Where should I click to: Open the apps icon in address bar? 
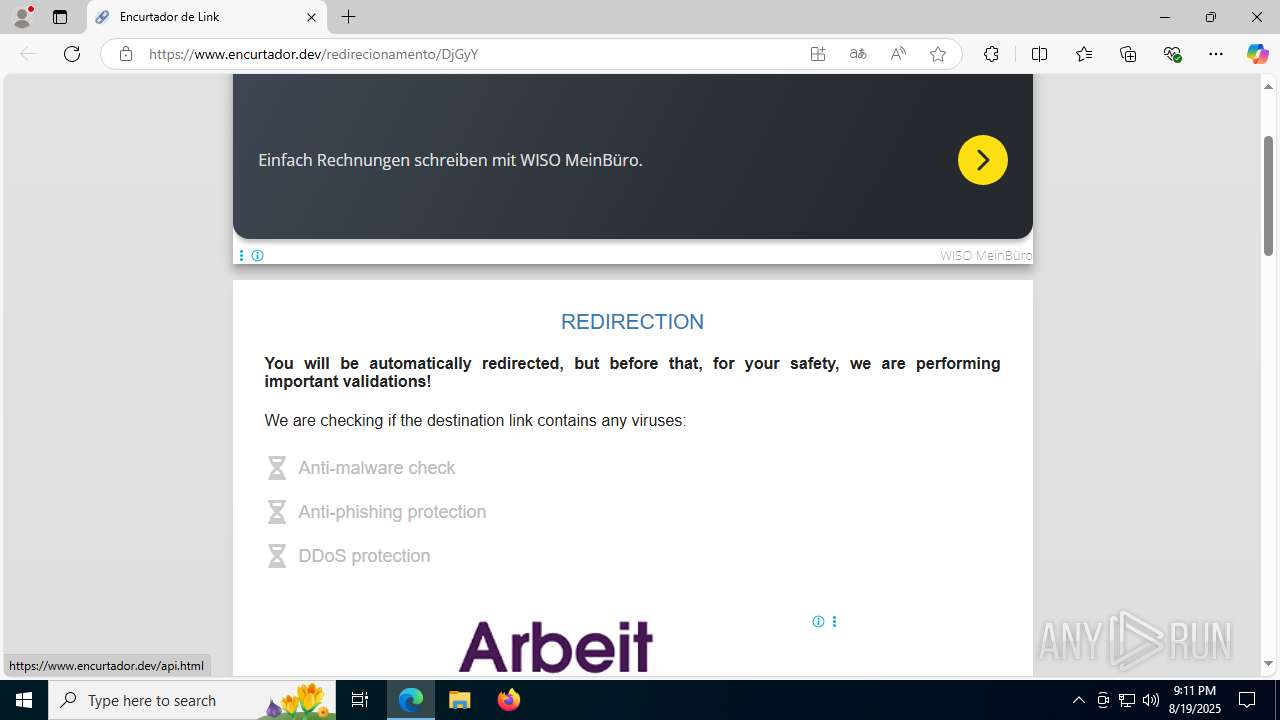point(818,54)
